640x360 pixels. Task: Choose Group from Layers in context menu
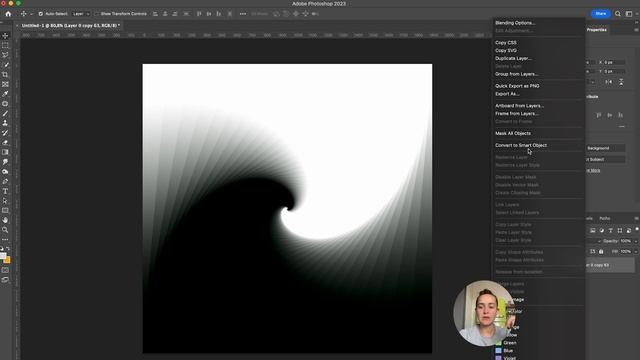click(516, 74)
